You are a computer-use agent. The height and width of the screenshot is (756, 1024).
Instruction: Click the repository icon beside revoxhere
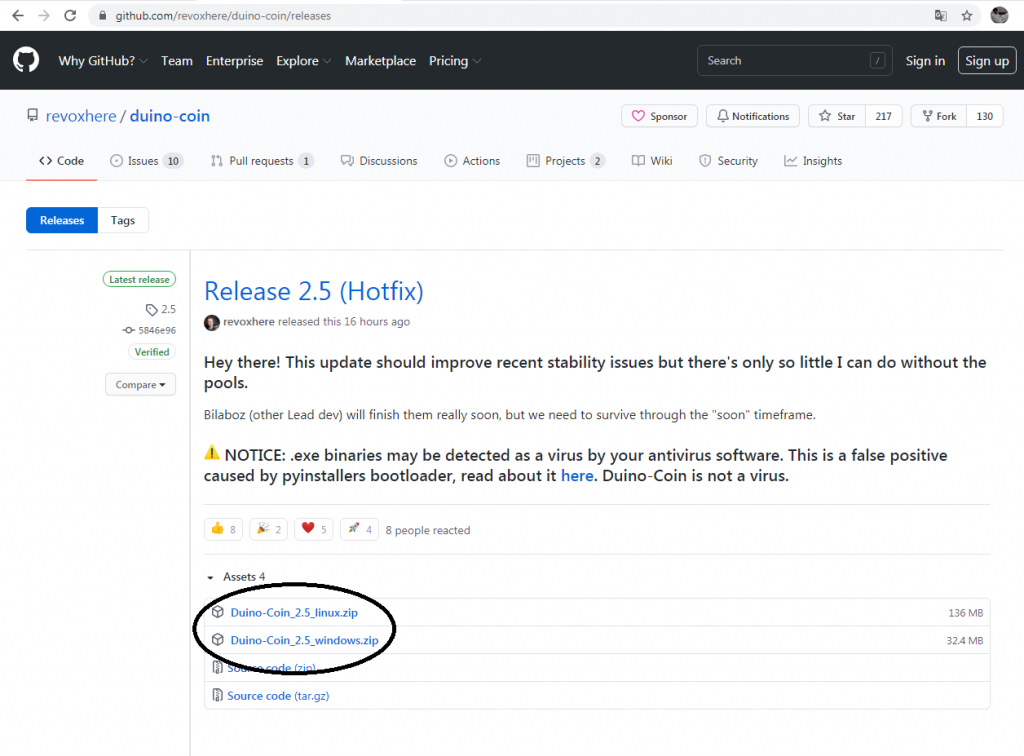pyautogui.click(x=32, y=116)
